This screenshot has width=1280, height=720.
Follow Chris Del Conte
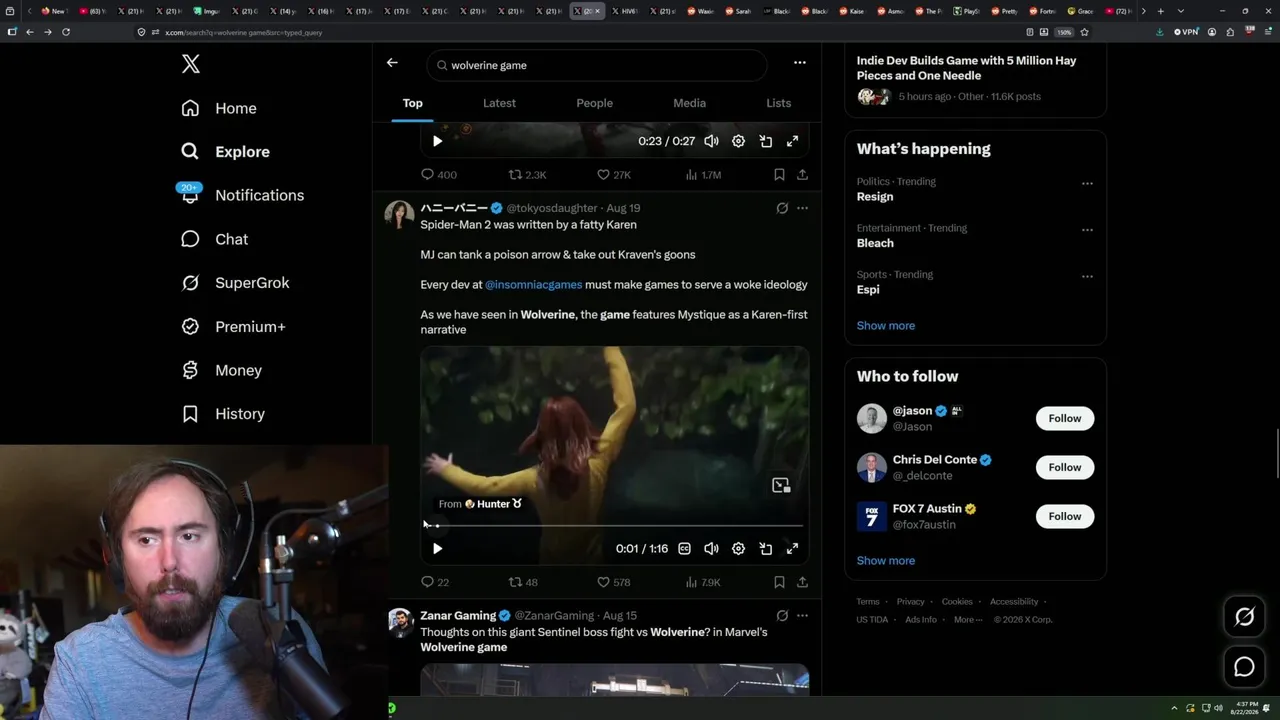coord(1065,467)
